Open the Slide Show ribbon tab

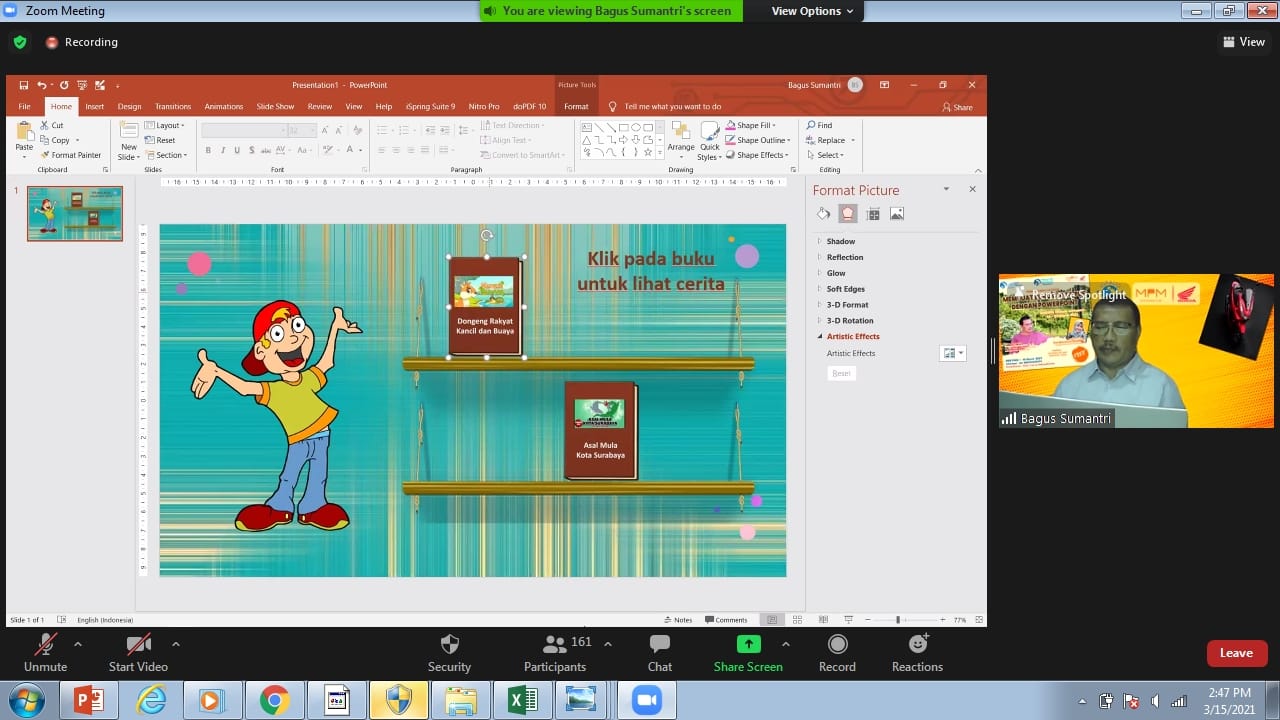tap(275, 106)
